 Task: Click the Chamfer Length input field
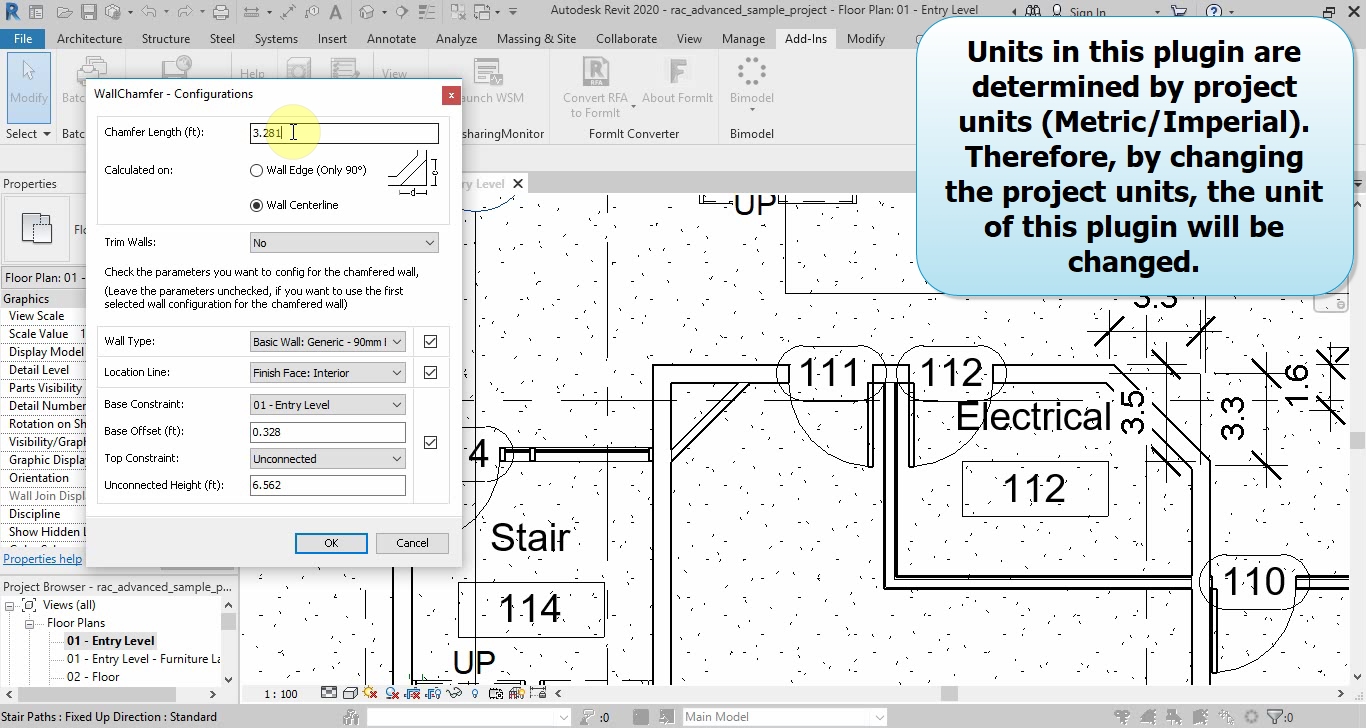[x=344, y=132]
